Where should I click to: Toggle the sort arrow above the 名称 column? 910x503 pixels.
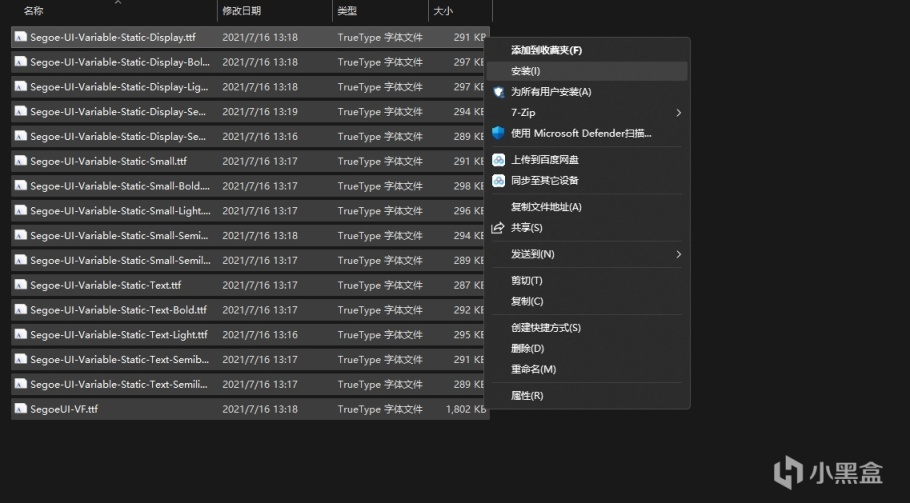pyautogui.click(x=118, y=2)
